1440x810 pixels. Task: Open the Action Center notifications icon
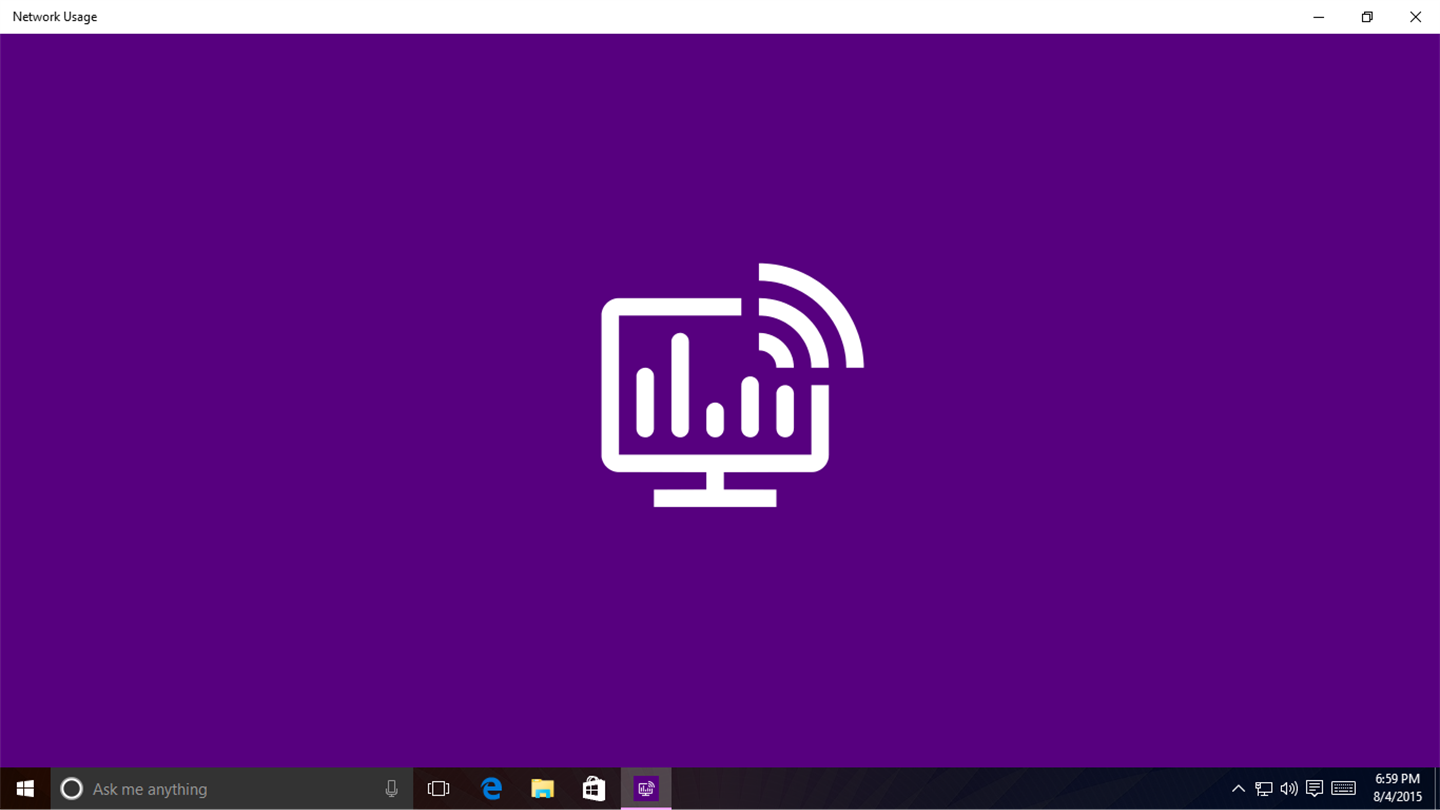tap(1315, 789)
